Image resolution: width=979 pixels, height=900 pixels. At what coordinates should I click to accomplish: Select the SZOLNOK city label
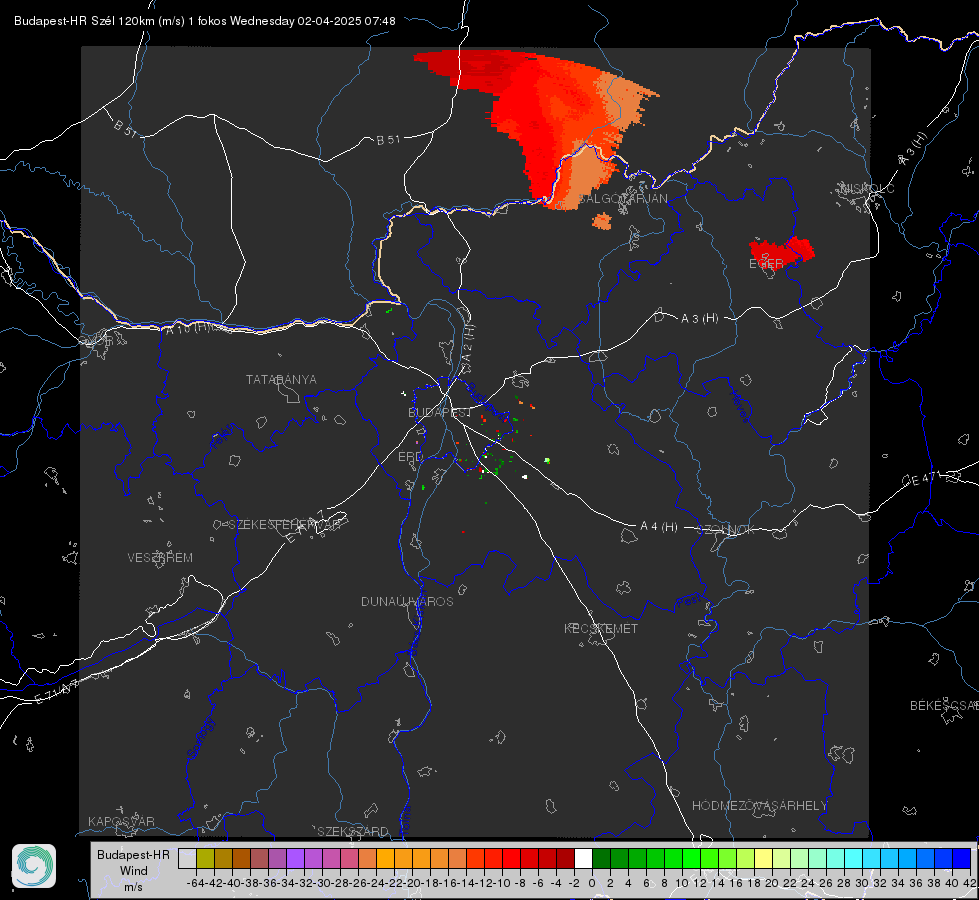point(726,530)
